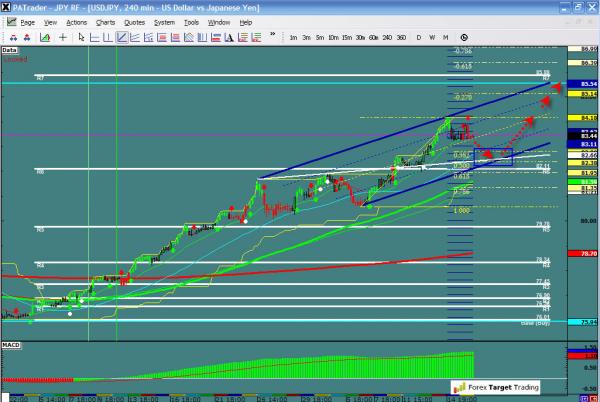This screenshot has height=402, width=600.
Task: Select the Weekly (W) timeframe button
Action: click(431, 38)
